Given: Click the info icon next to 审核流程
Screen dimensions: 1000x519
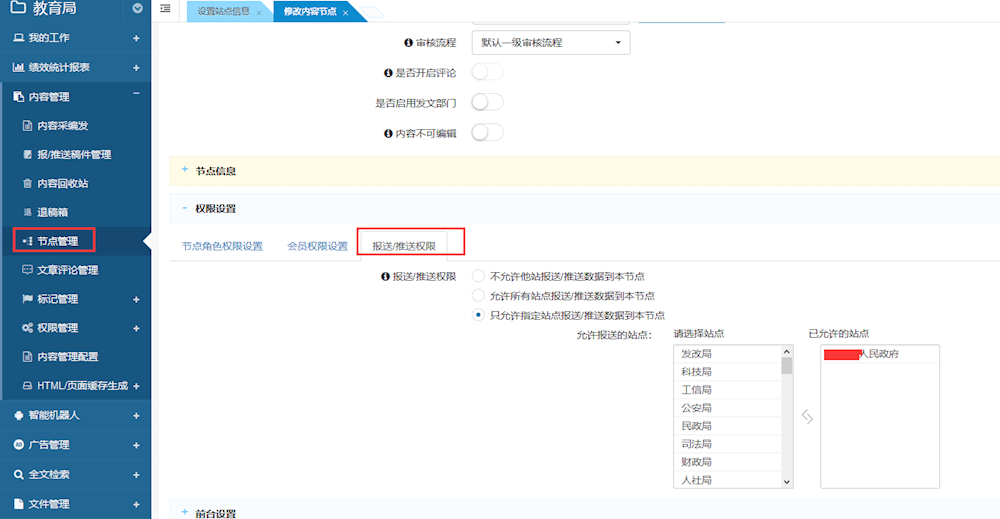Looking at the screenshot, I should 408,43.
